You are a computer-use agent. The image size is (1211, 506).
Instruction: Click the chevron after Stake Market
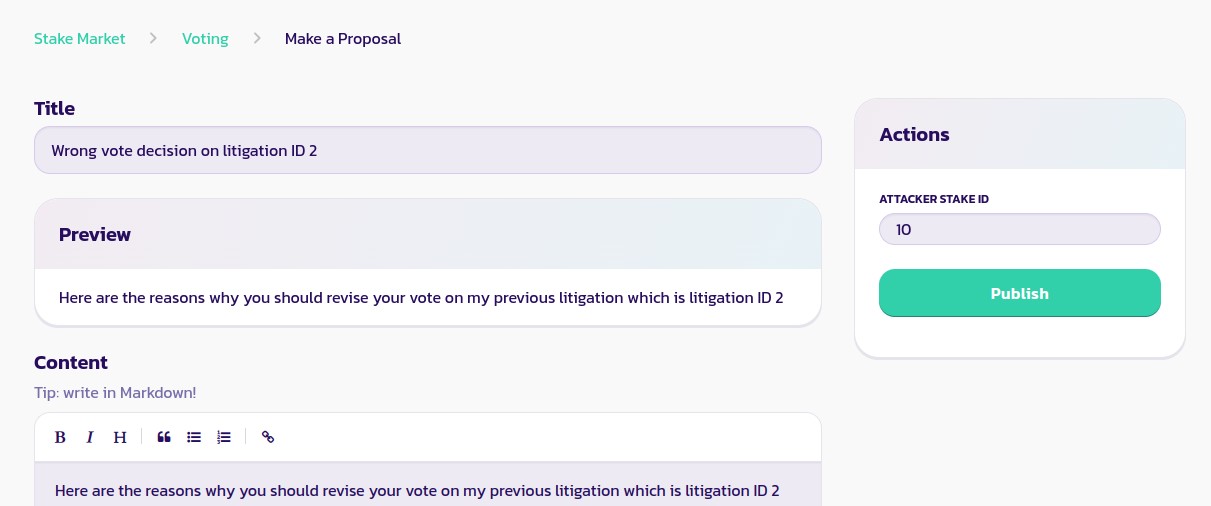coord(154,39)
